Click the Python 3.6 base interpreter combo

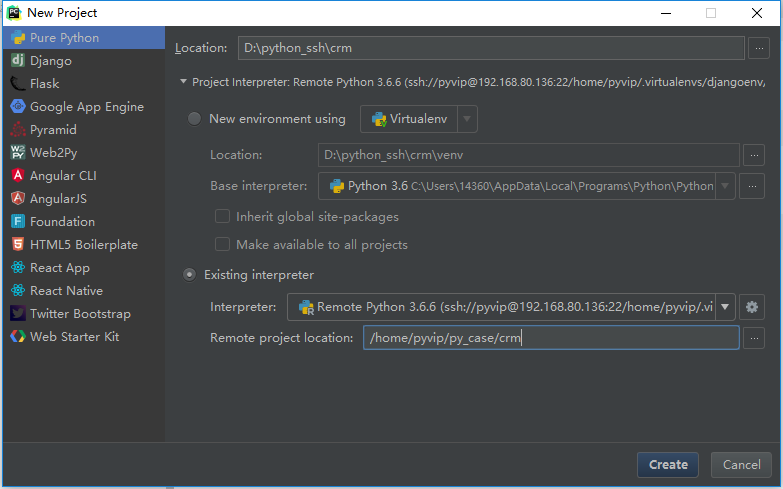click(526, 186)
